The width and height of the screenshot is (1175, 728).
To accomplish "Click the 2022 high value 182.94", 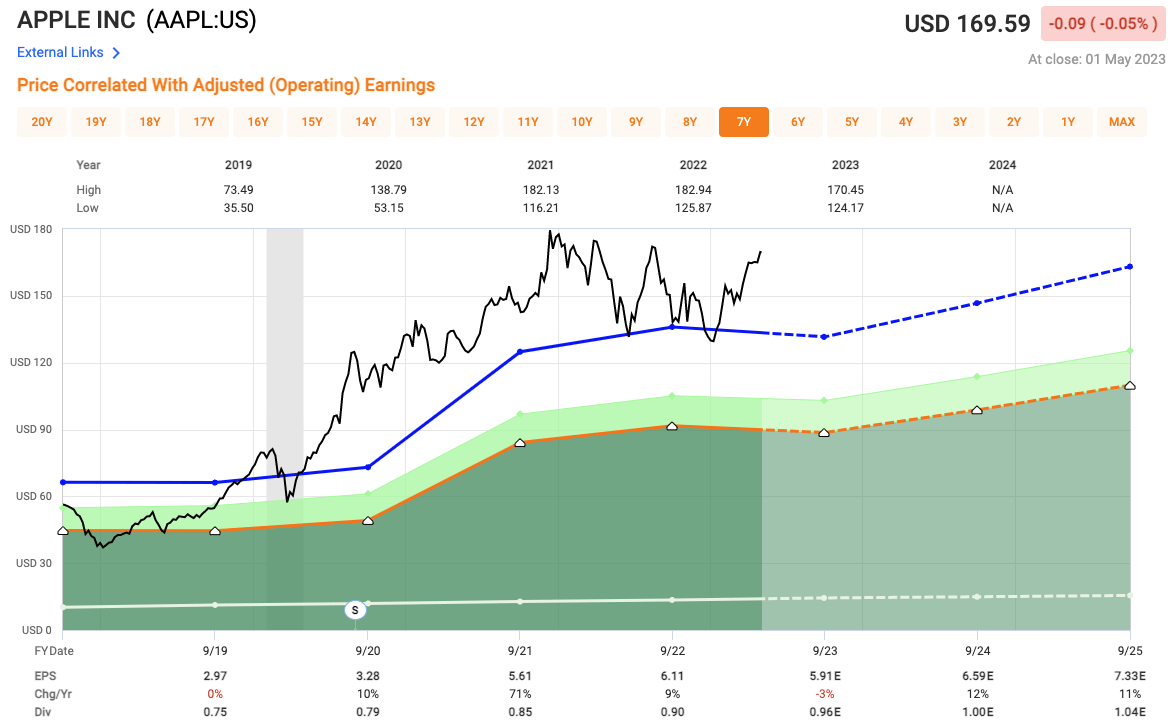I will click(x=693, y=190).
